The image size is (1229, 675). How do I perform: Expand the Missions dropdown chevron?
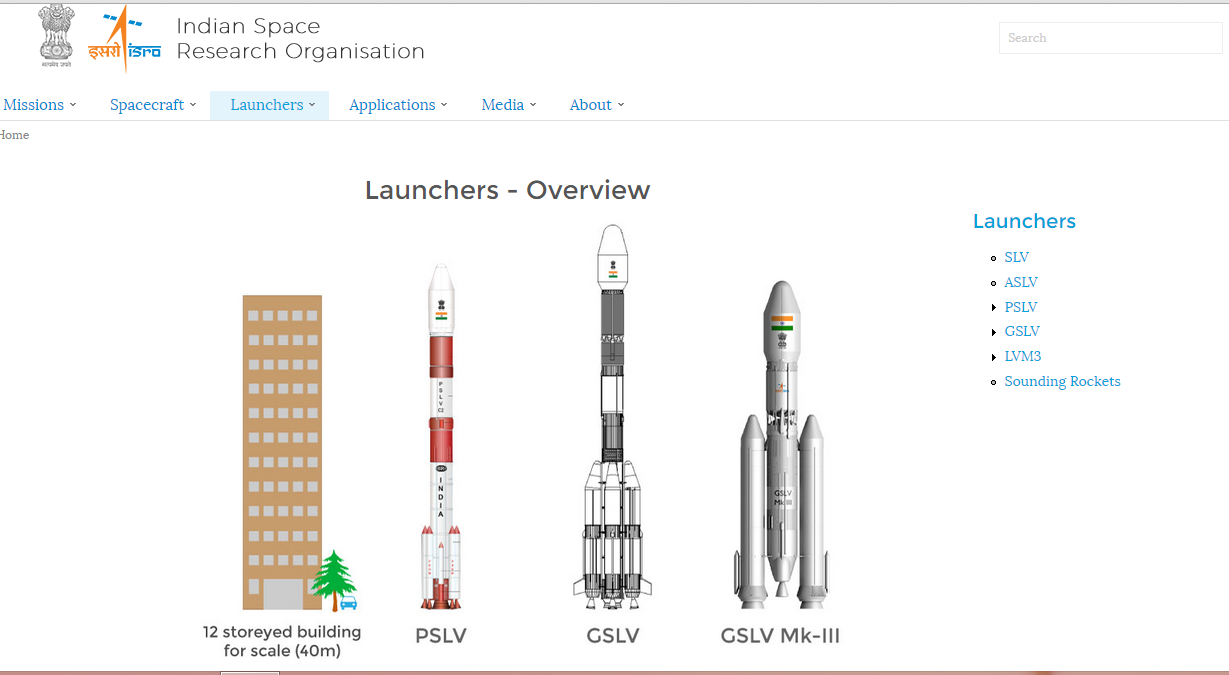tap(73, 105)
